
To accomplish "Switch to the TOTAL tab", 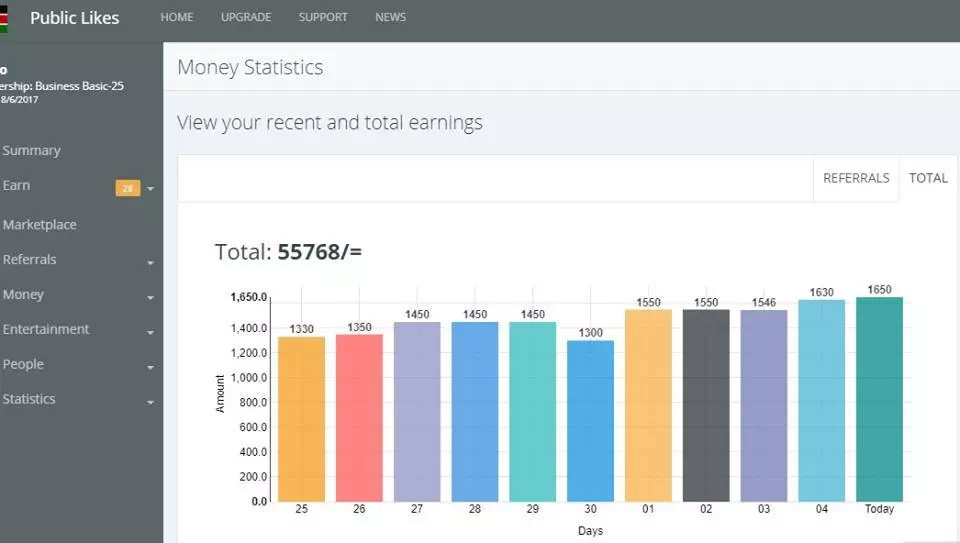I will tap(928, 178).
